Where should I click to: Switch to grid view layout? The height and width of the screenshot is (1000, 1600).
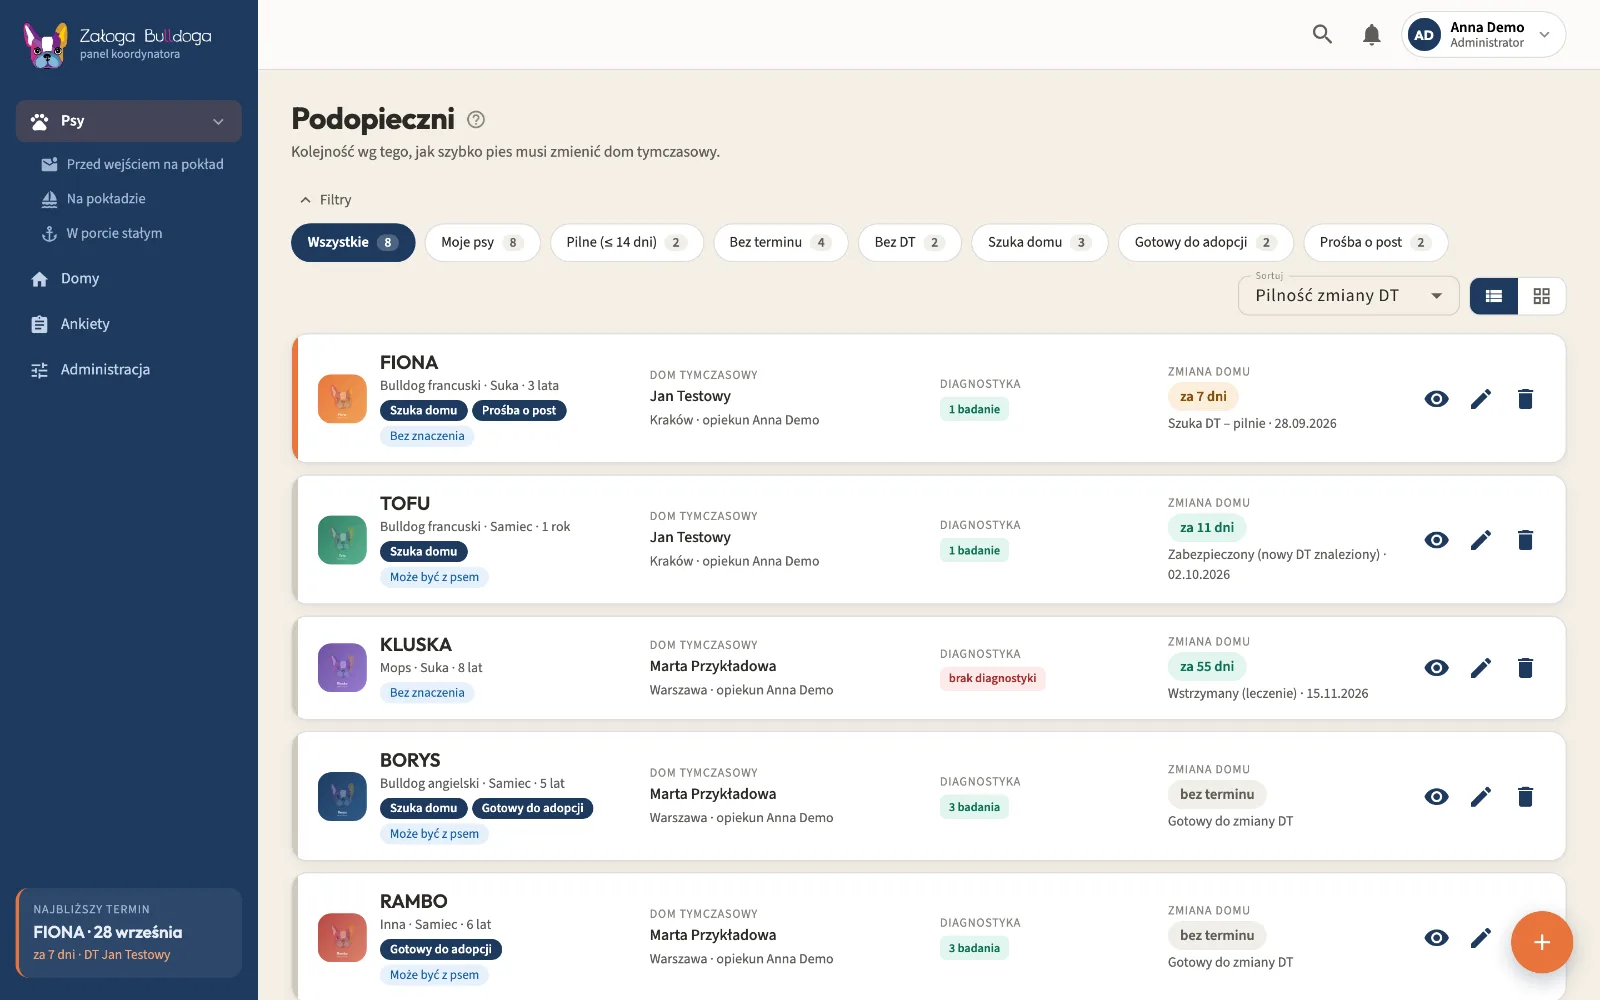point(1542,296)
